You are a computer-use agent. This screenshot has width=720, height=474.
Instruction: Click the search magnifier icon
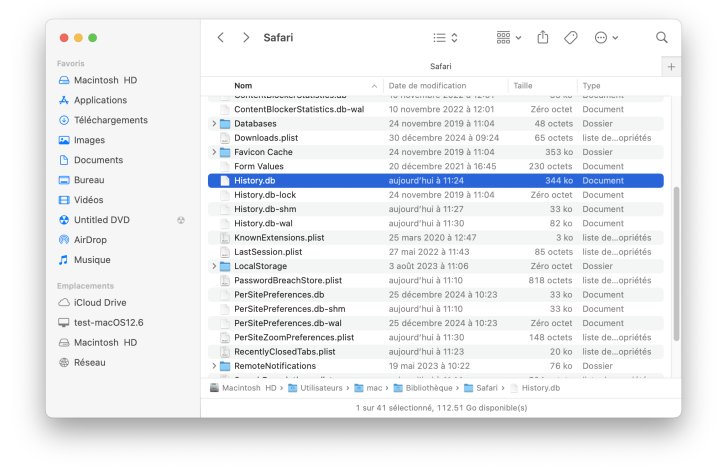(x=661, y=38)
